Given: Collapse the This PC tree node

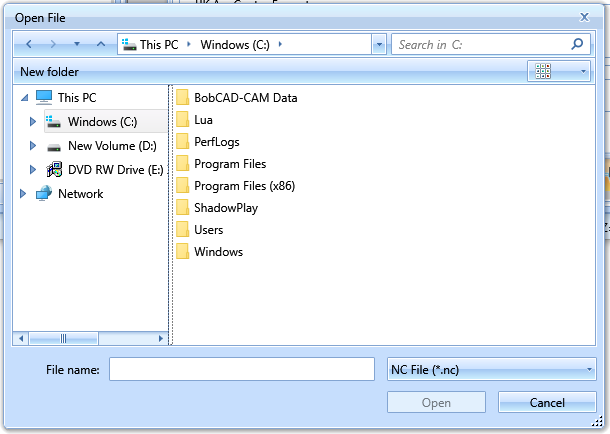Looking at the screenshot, I should click(x=24, y=98).
